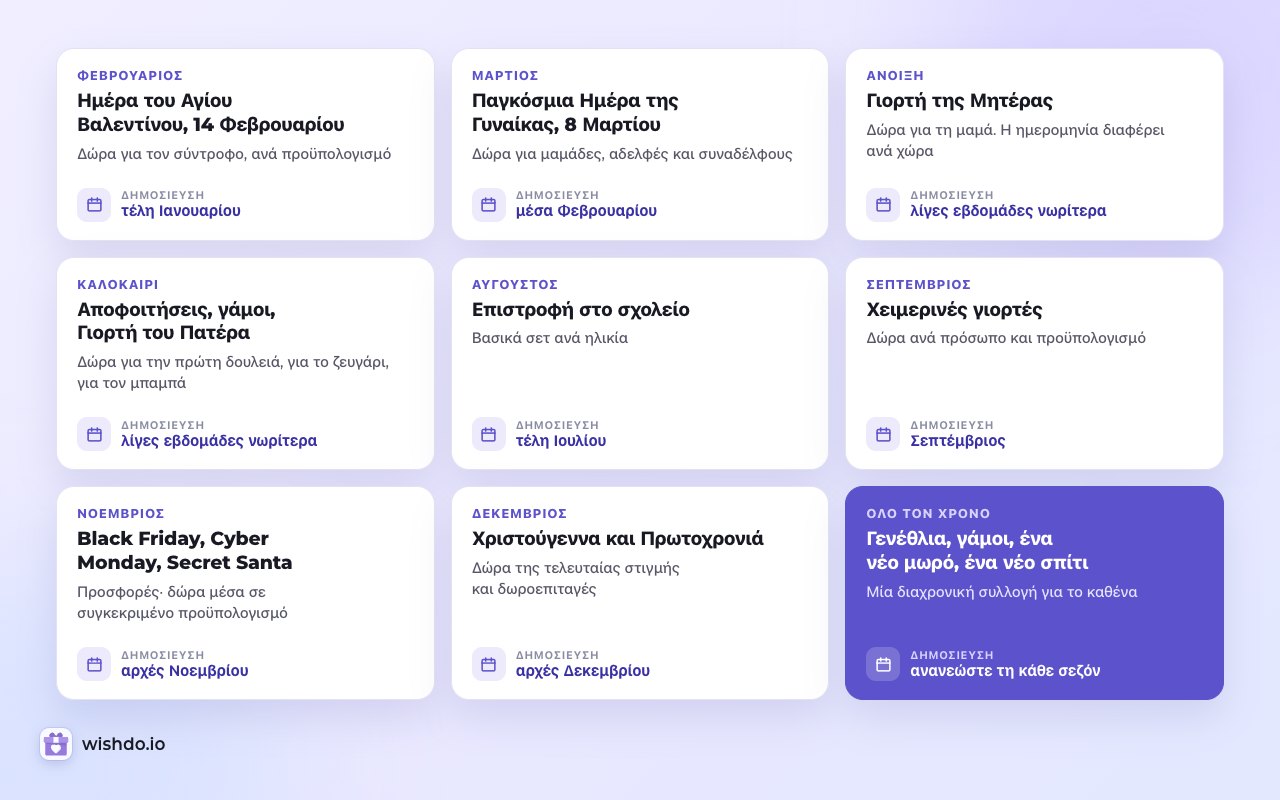Image resolution: width=1280 pixels, height=800 pixels.
Task: Click the calendar icon beside ανανεώστε τη κάθε σεζόν
Action: tap(883, 664)
